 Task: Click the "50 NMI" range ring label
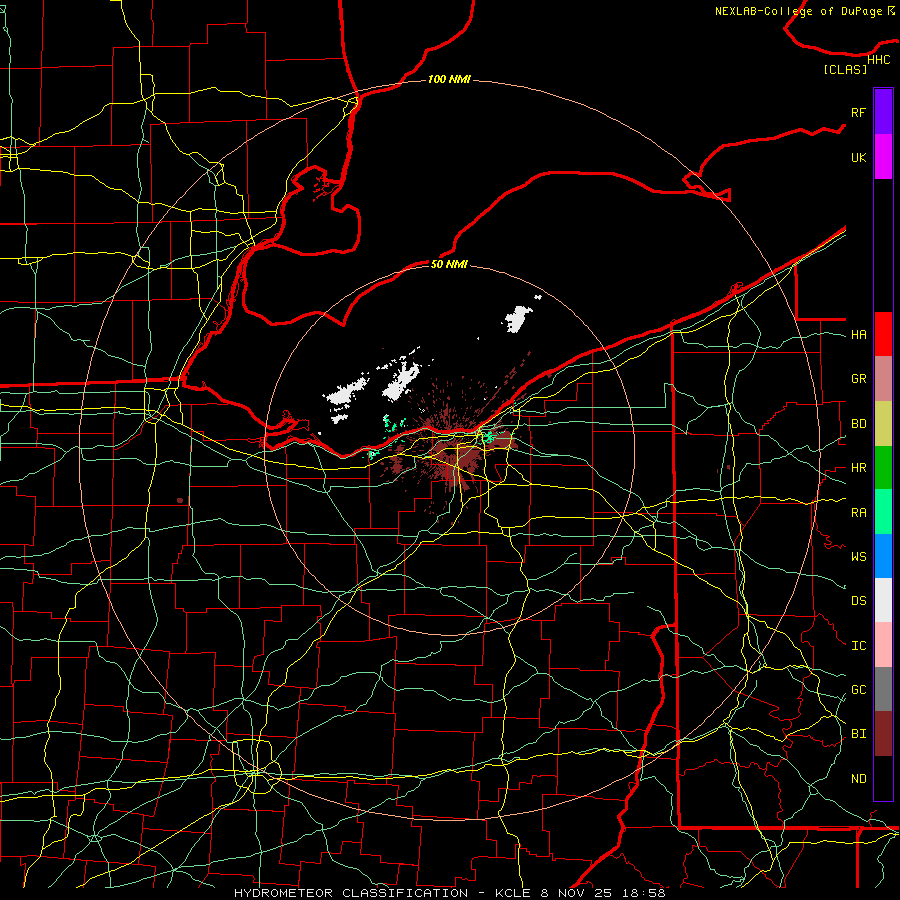point(449,264)
